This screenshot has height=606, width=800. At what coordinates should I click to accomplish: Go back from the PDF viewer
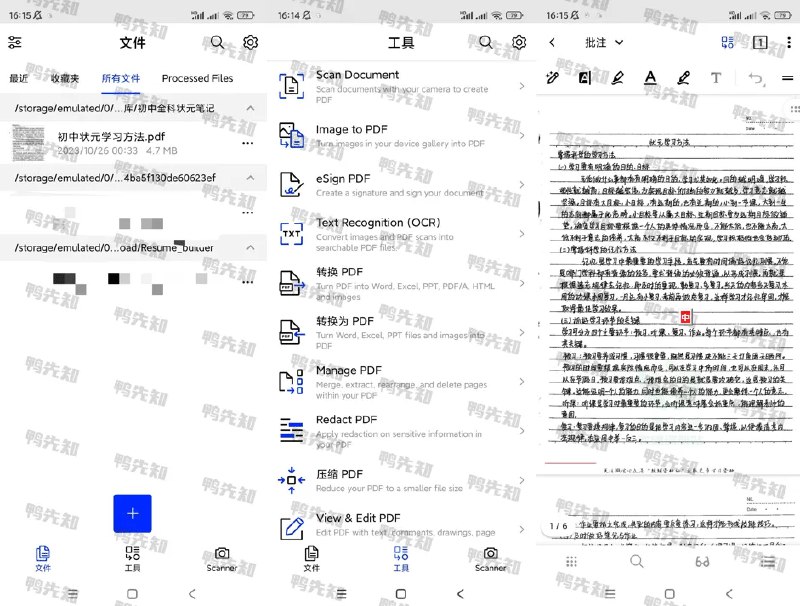[552, 42]
